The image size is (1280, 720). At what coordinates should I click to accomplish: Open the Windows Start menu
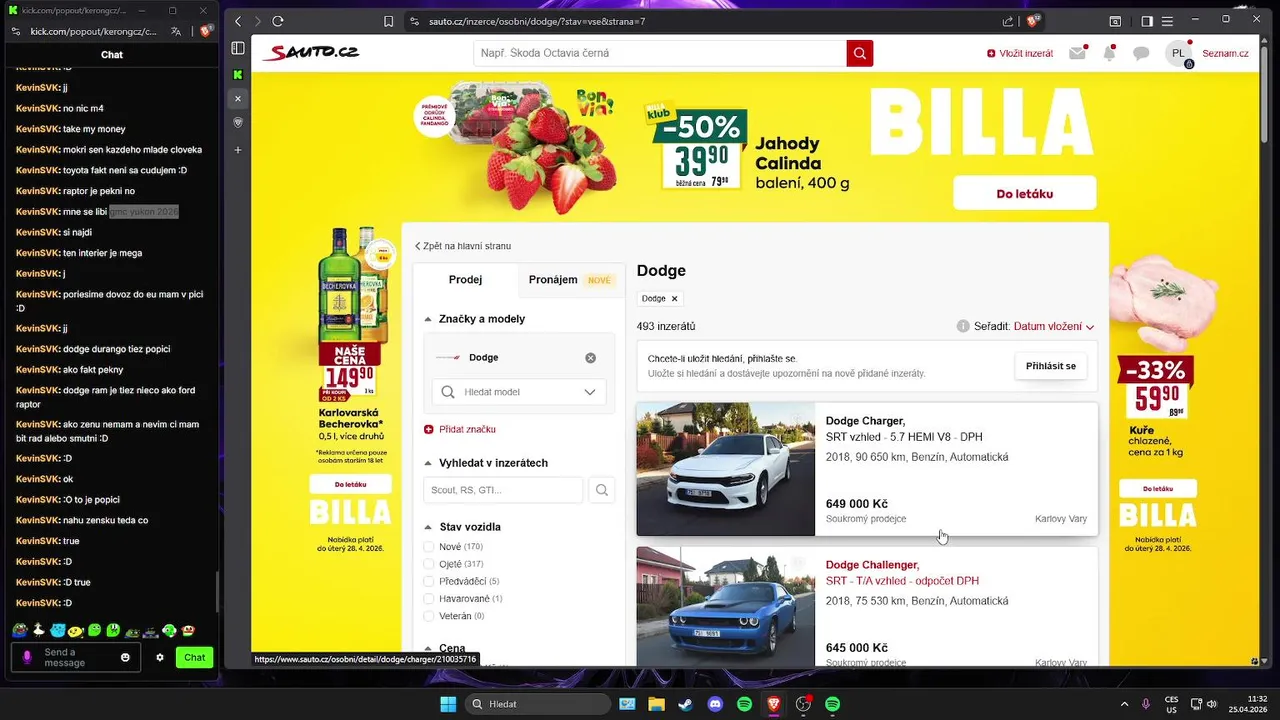(448, 704)
